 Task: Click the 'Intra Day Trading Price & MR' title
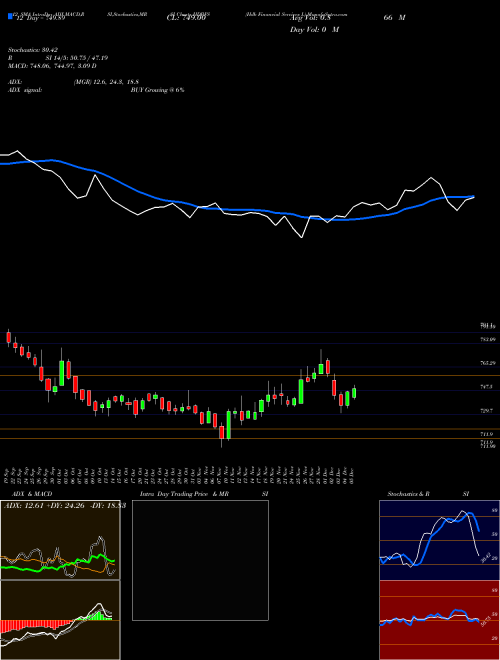tap(184, 494)
